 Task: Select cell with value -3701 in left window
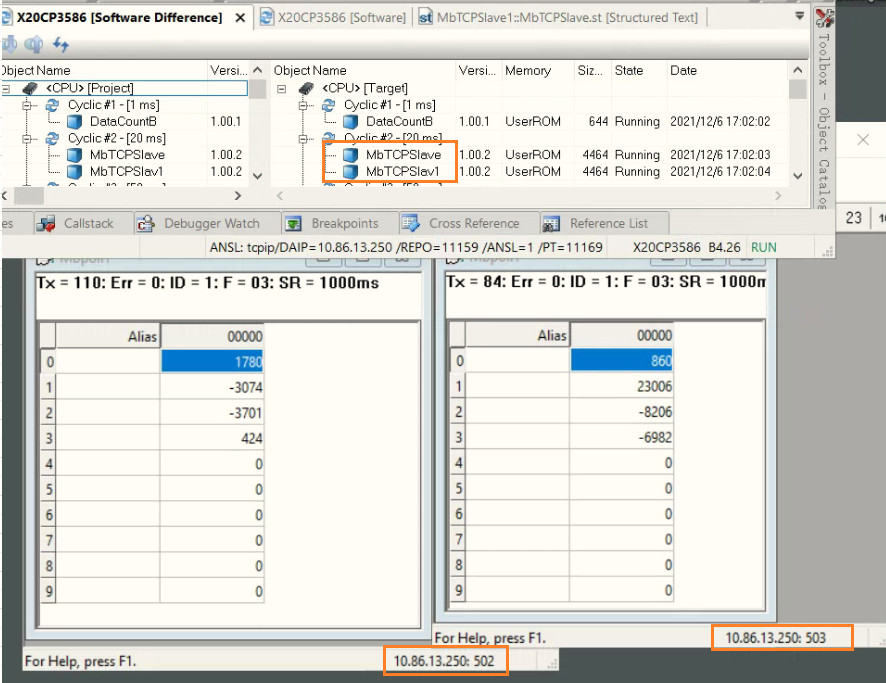212,413
